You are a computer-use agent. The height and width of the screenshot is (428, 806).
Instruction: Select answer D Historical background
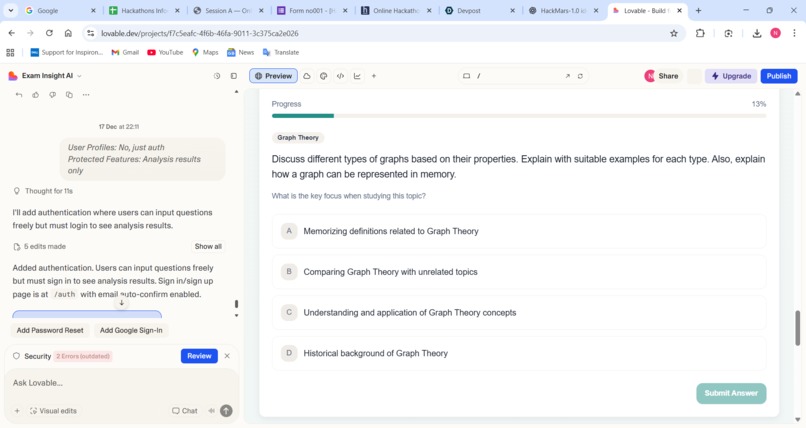[x=519, y=353]
